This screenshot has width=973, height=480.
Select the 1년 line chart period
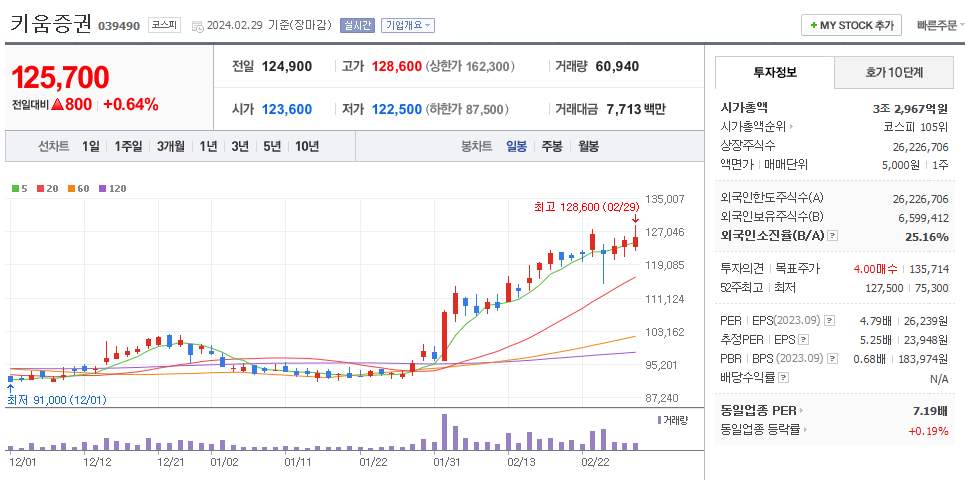click(x=208, y=146)
